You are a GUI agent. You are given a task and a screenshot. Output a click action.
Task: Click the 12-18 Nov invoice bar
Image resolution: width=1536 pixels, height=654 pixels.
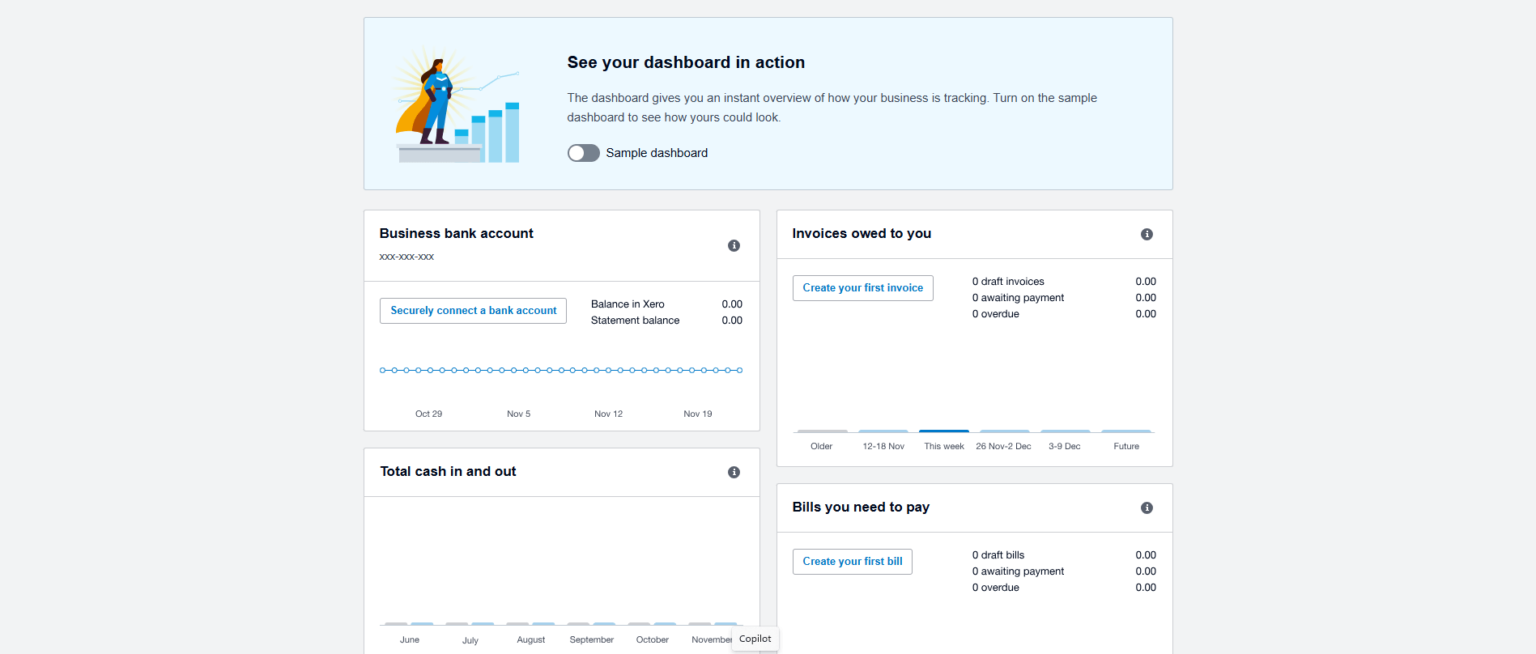click(x=883, y=429)
